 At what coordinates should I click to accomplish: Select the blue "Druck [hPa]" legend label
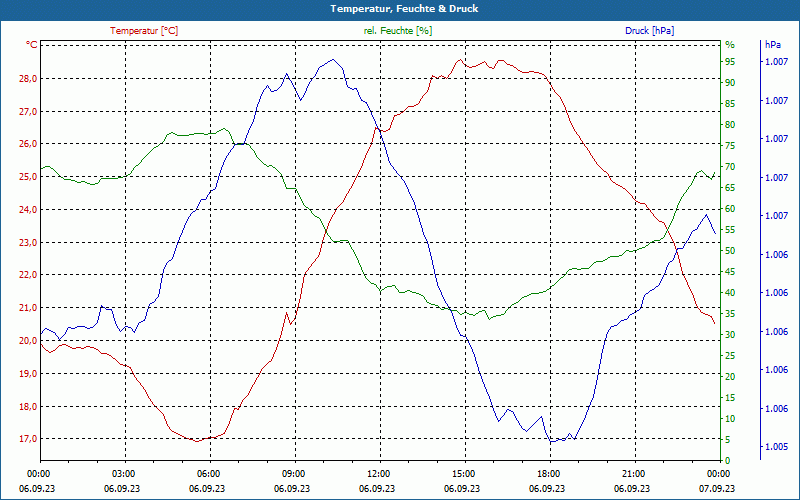(x=649, y=31)
